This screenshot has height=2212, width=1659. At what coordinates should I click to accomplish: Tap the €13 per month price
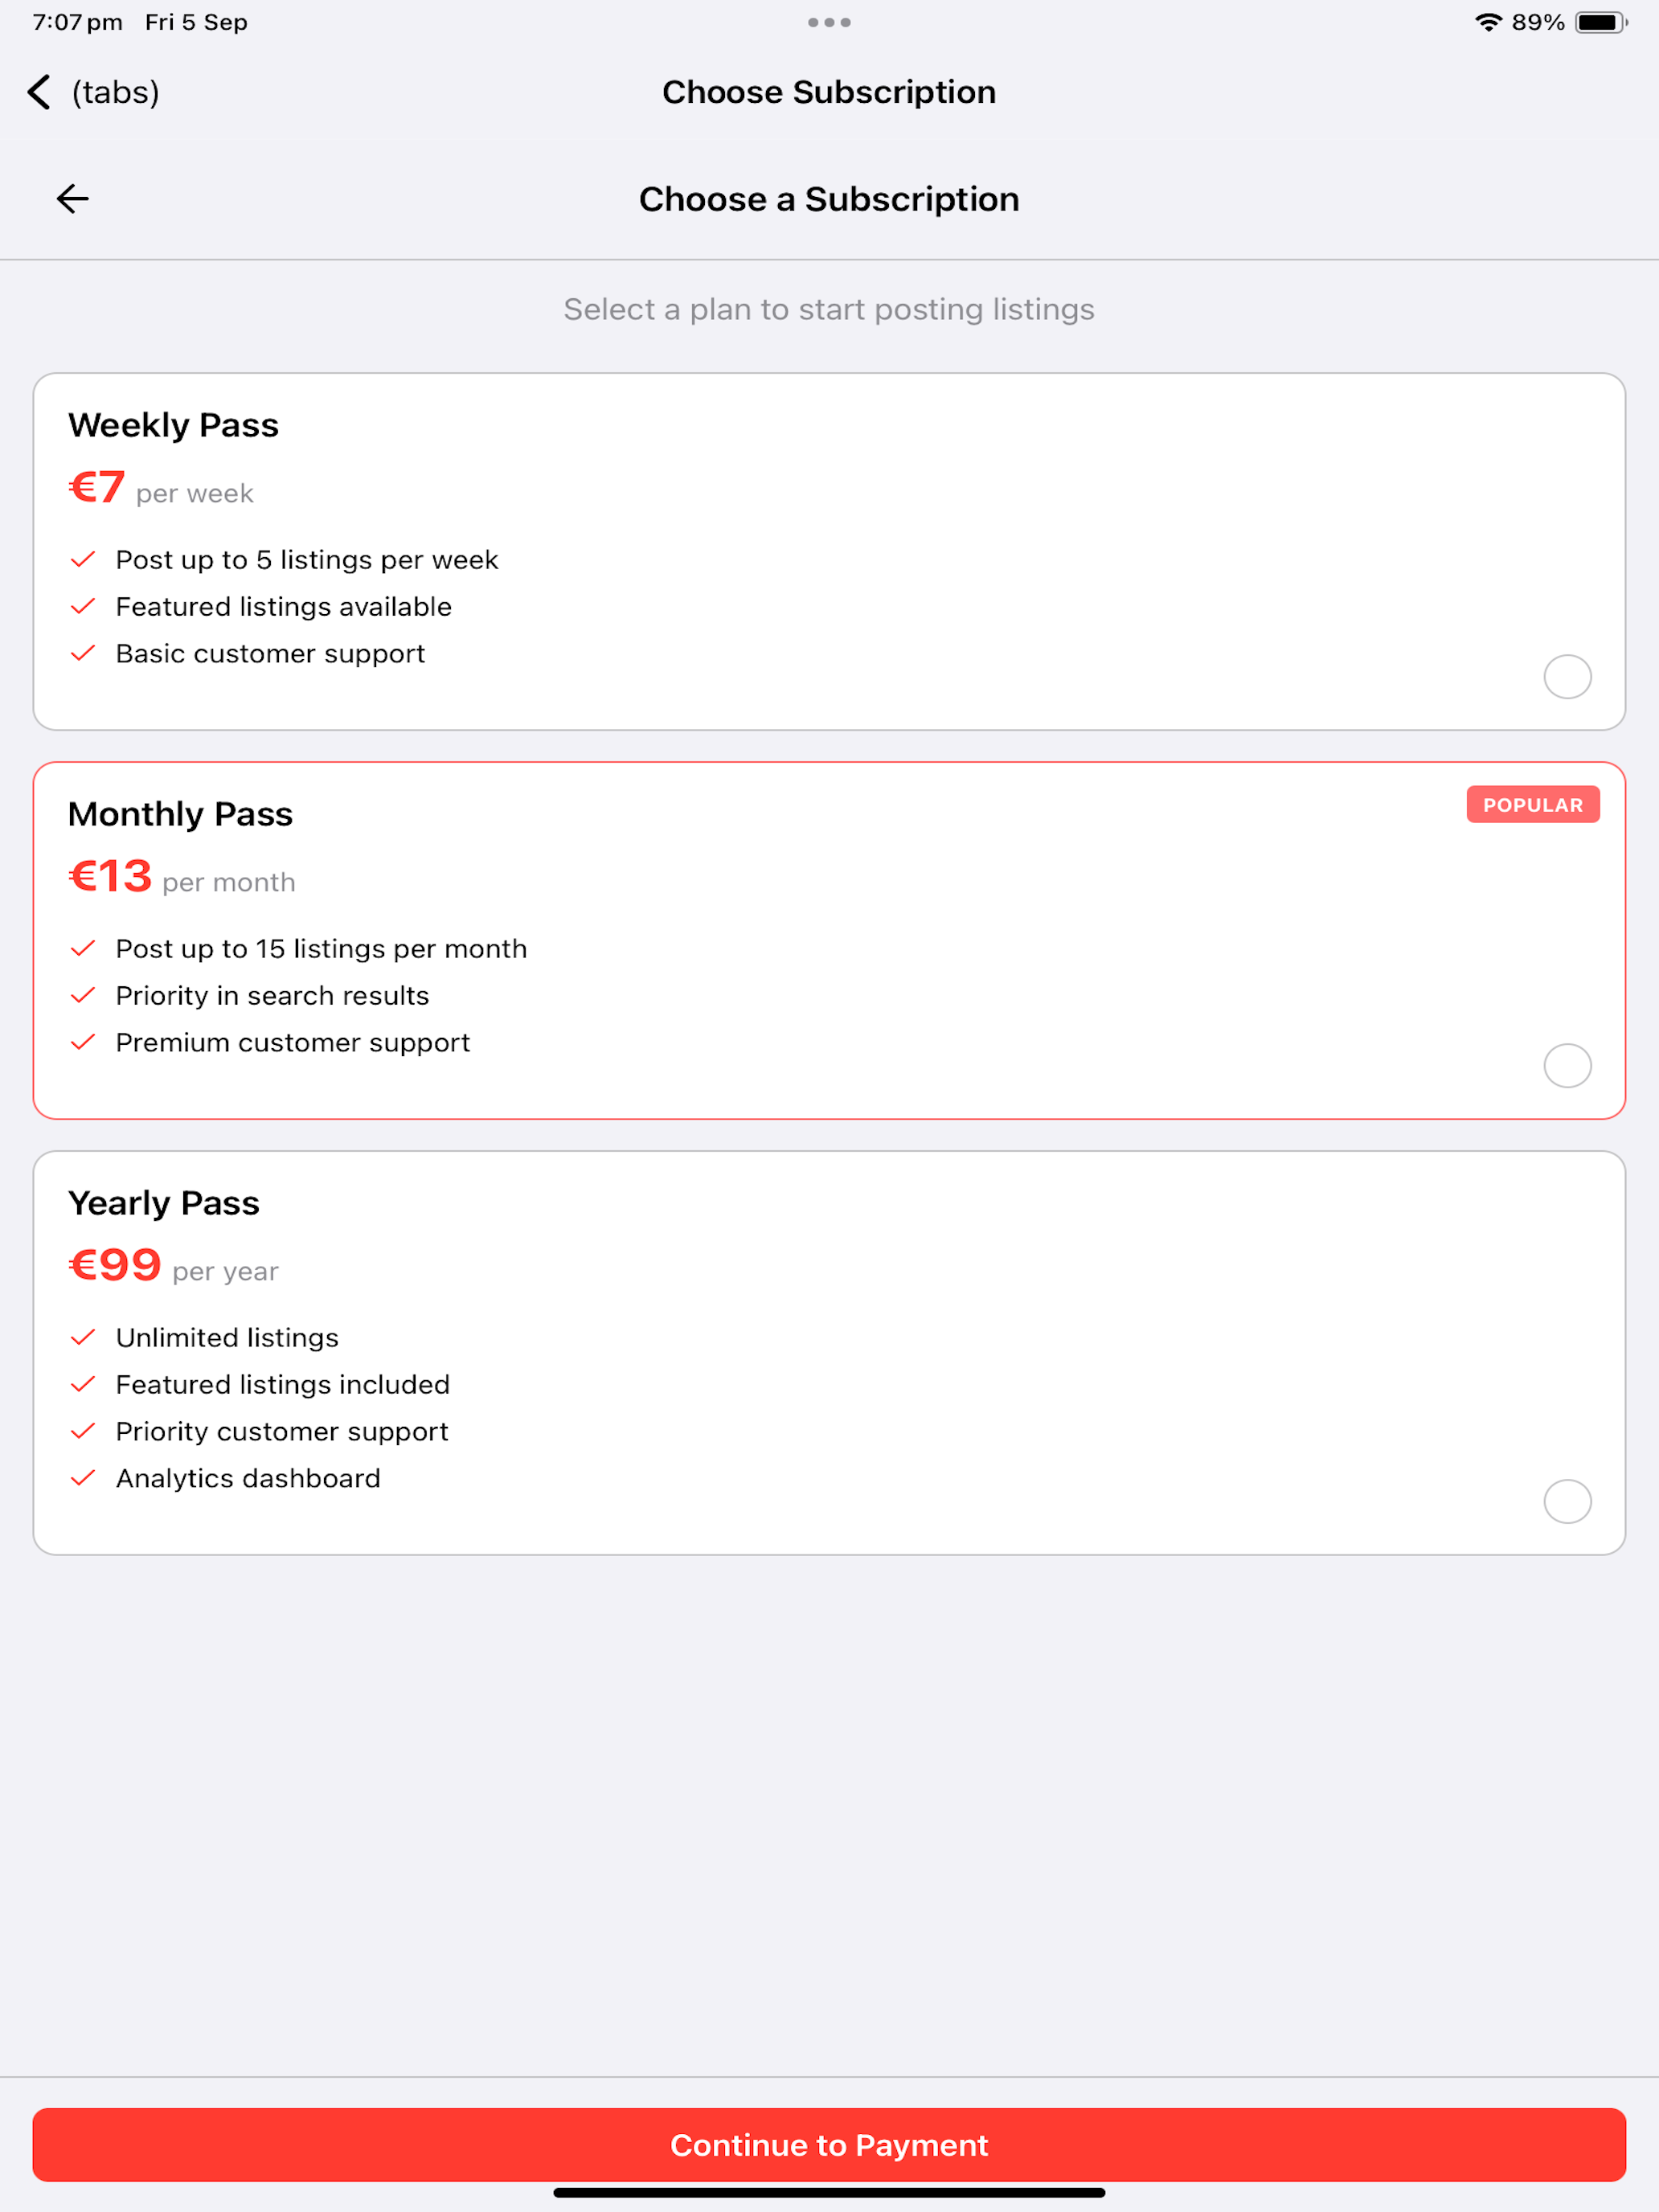coord(182,877)
